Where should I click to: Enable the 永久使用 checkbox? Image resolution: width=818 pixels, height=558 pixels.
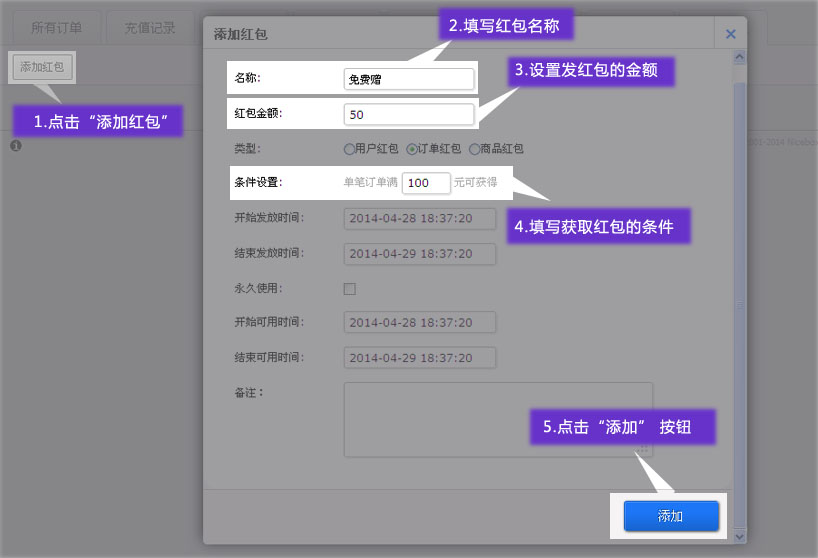click(x=350, y=289)
